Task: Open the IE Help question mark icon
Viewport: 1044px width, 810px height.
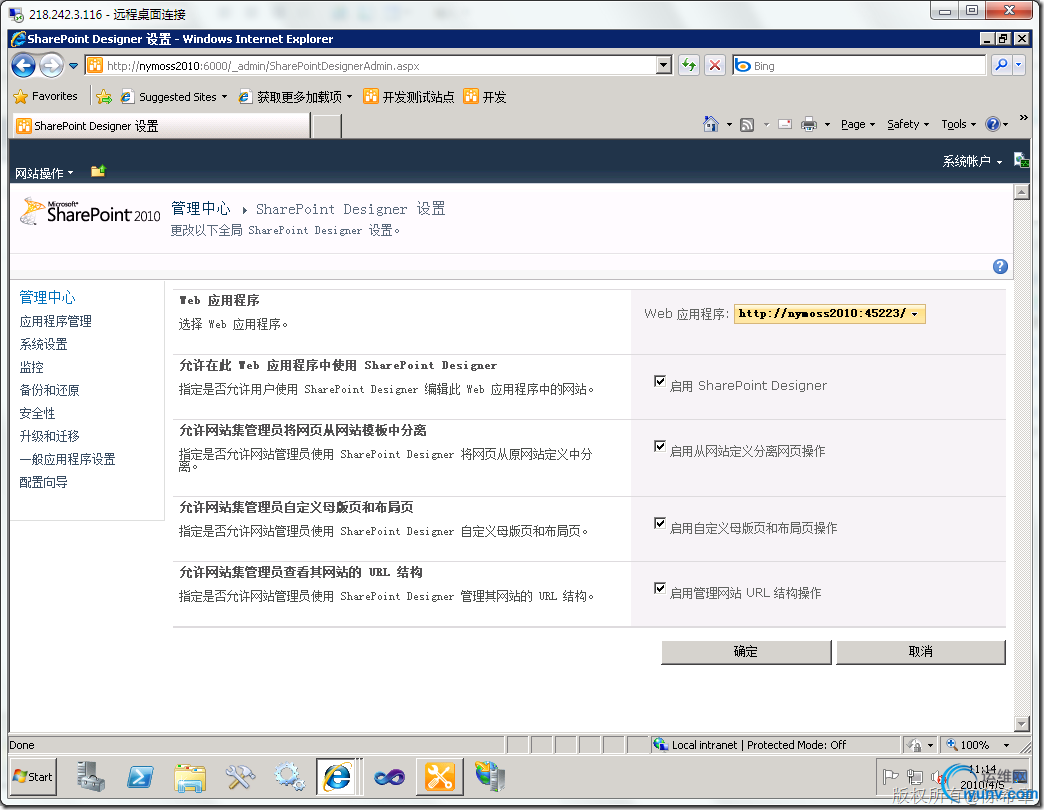Action: click(x=993, y=124)
